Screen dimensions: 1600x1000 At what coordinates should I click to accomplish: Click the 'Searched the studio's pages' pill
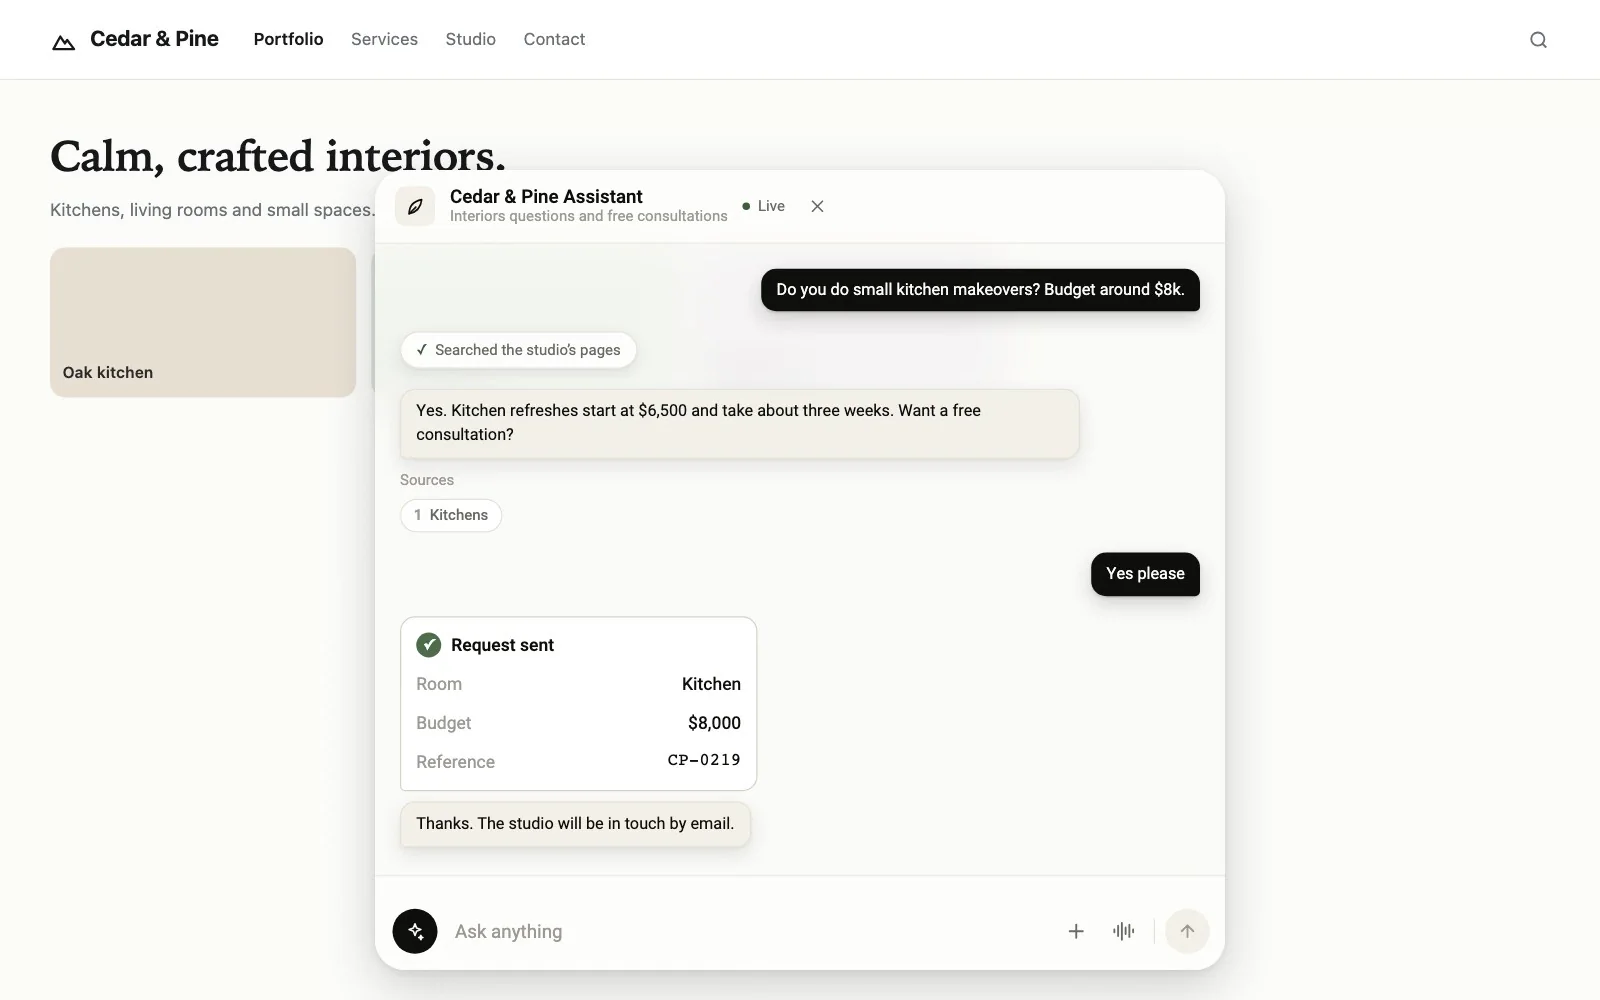[x=518, y=350]
